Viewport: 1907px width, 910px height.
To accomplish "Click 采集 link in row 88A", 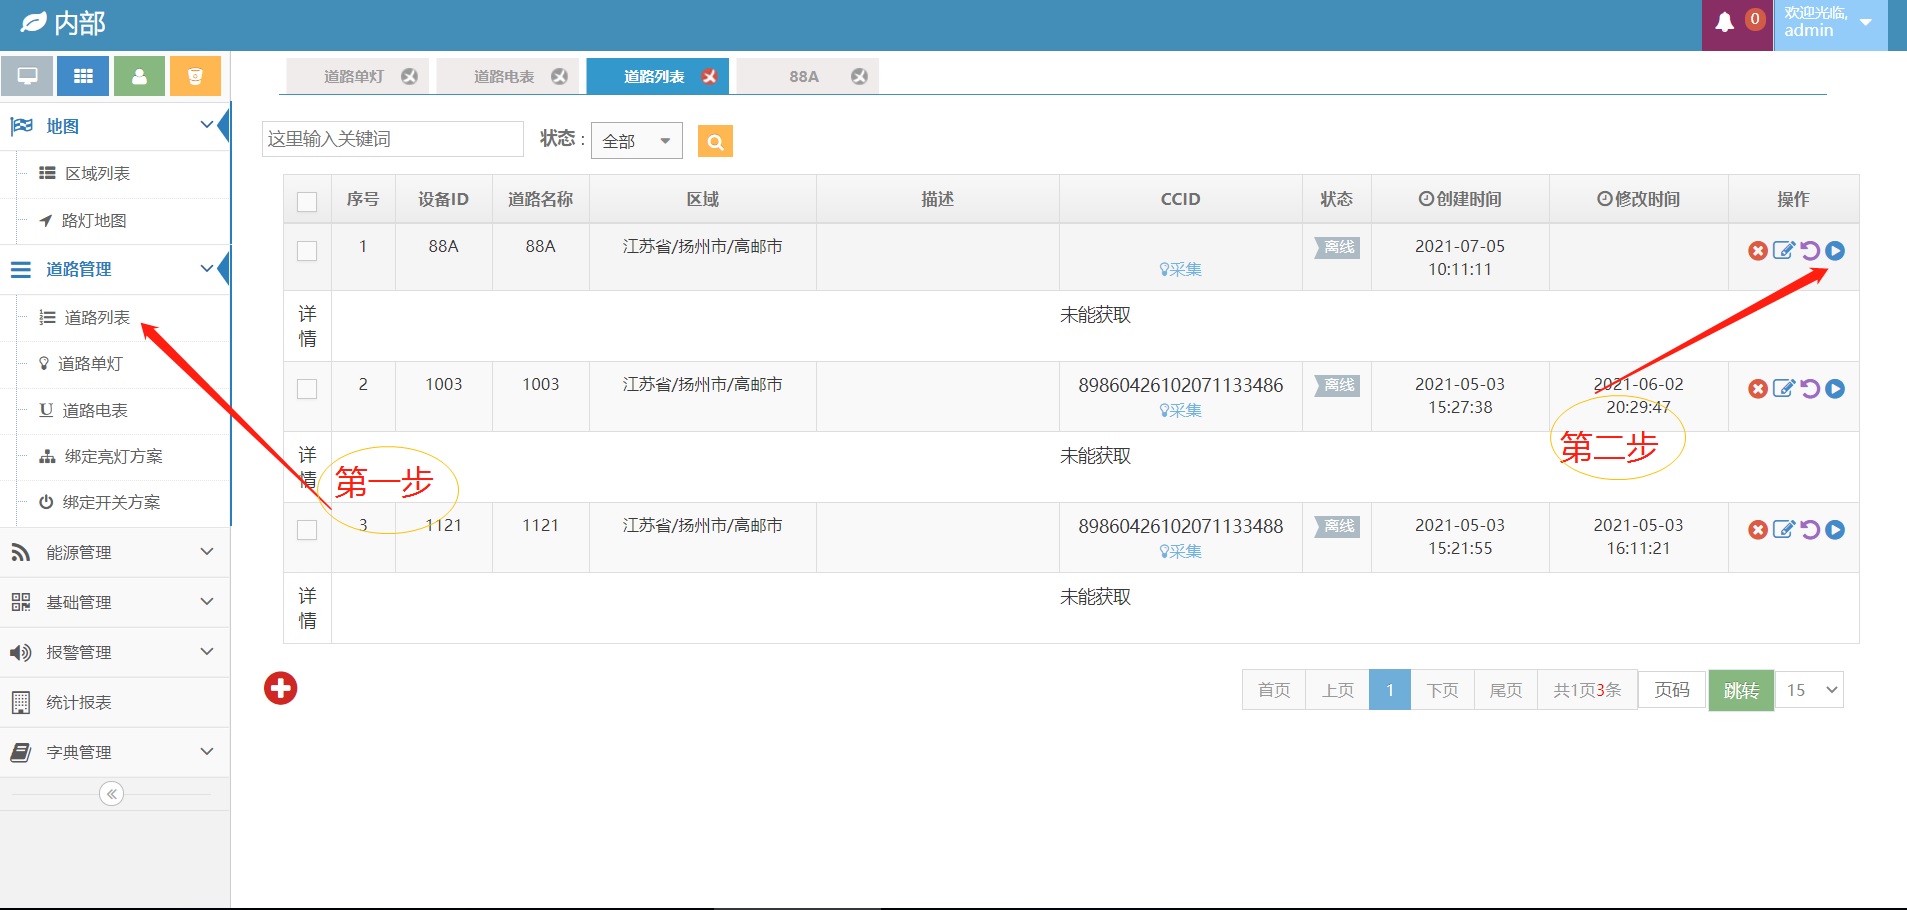I will tap(1181, 270).
